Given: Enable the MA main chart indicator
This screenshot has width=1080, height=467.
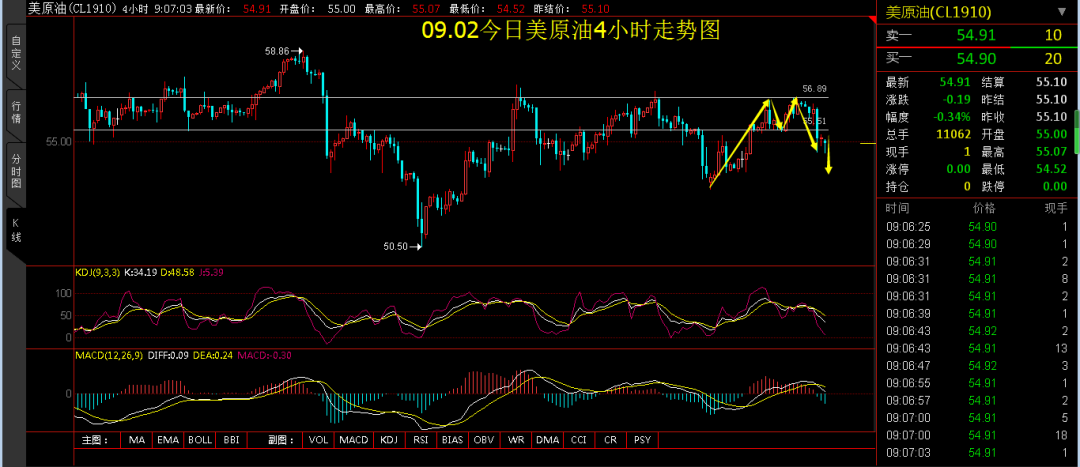Looking at the screenshot, I should coord(136,439).
